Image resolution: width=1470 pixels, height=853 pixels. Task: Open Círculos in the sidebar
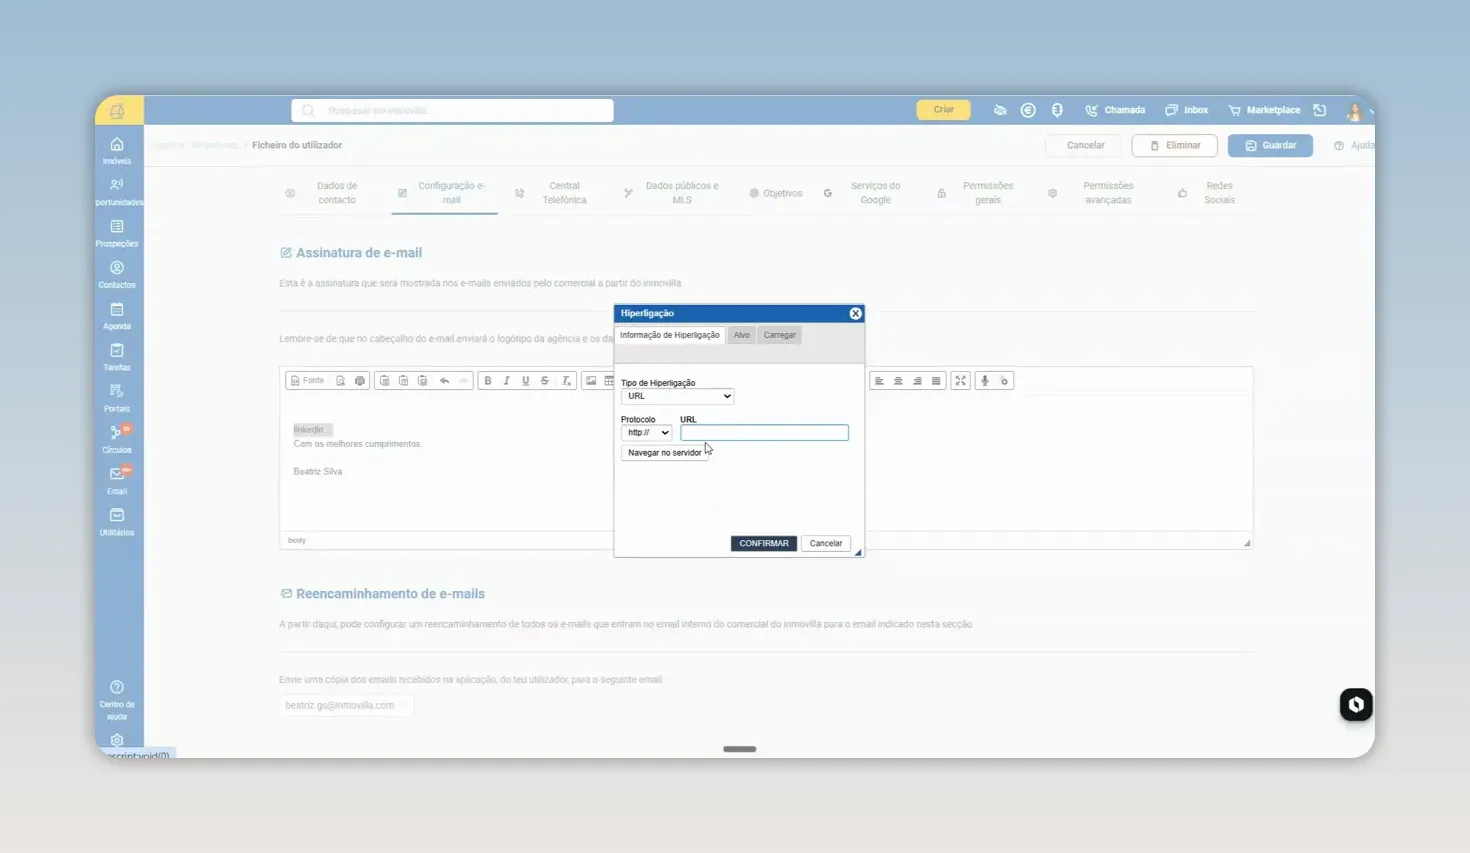click(117, 439)
